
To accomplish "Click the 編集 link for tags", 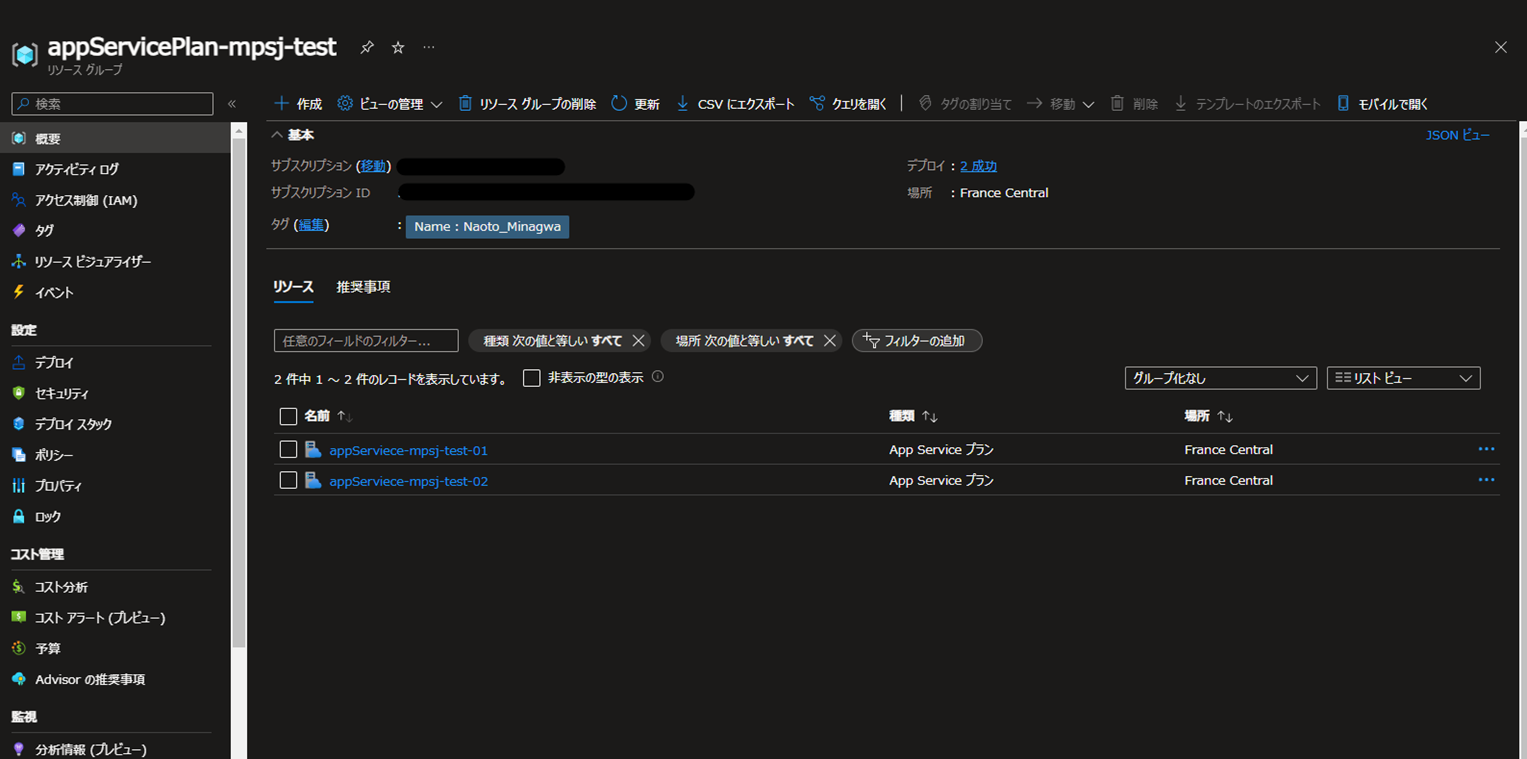I will (x=311, y=226).
